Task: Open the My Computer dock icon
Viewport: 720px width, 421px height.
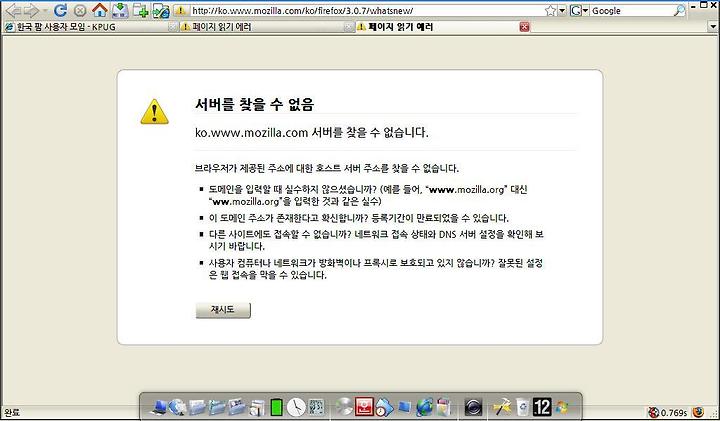Action: tap(159, 407)
